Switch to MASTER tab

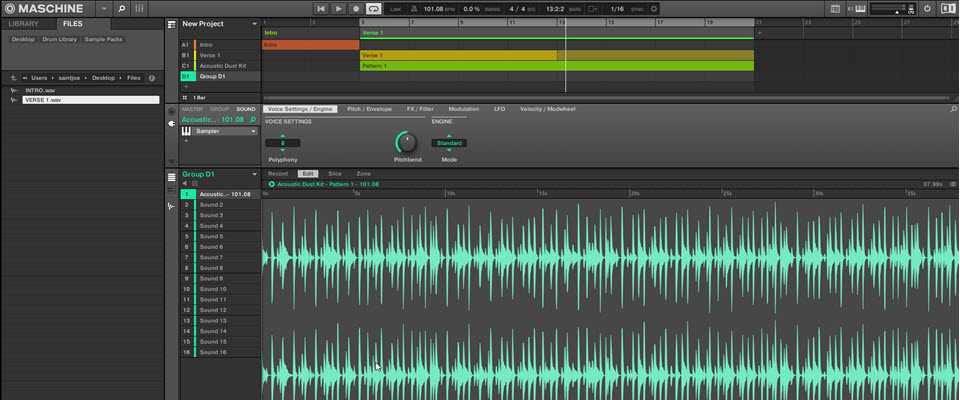[x=192, y=109]
